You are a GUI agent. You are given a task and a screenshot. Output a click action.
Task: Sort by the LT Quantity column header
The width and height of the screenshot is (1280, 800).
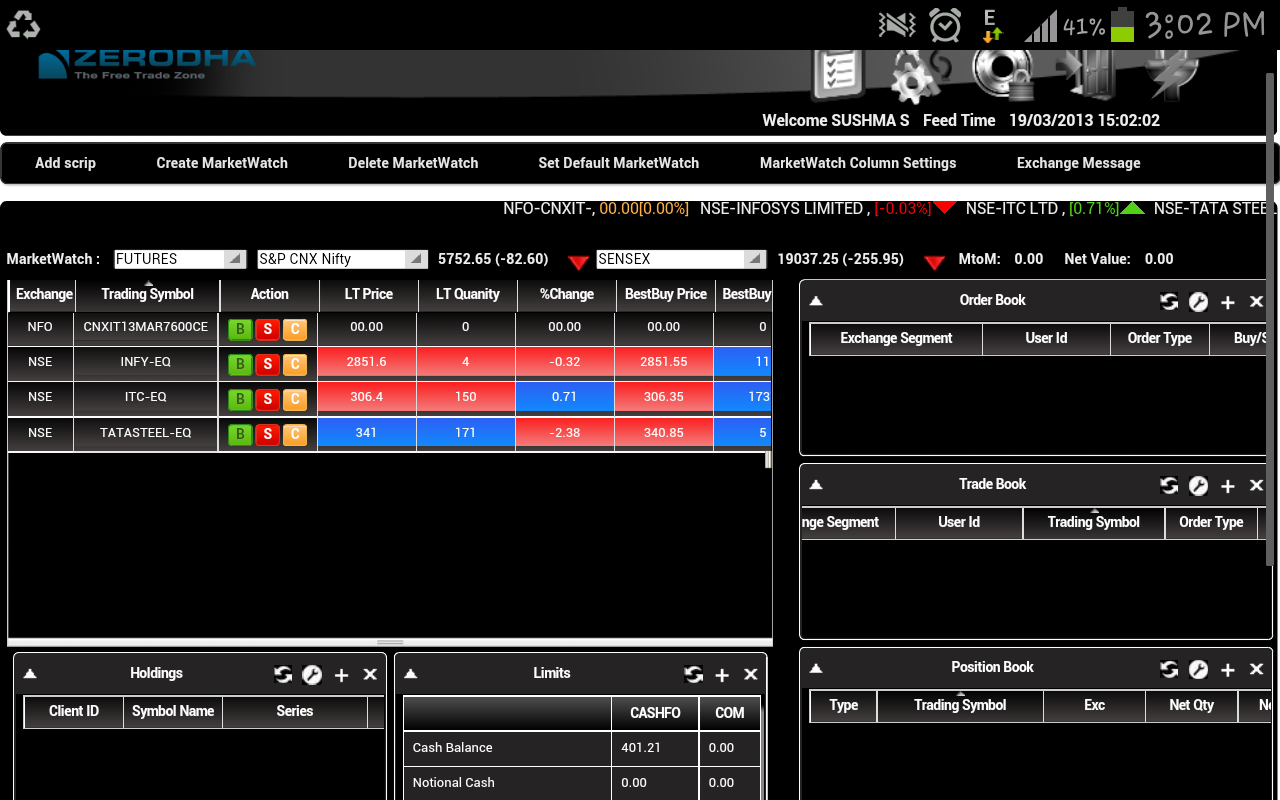point(467,294)
